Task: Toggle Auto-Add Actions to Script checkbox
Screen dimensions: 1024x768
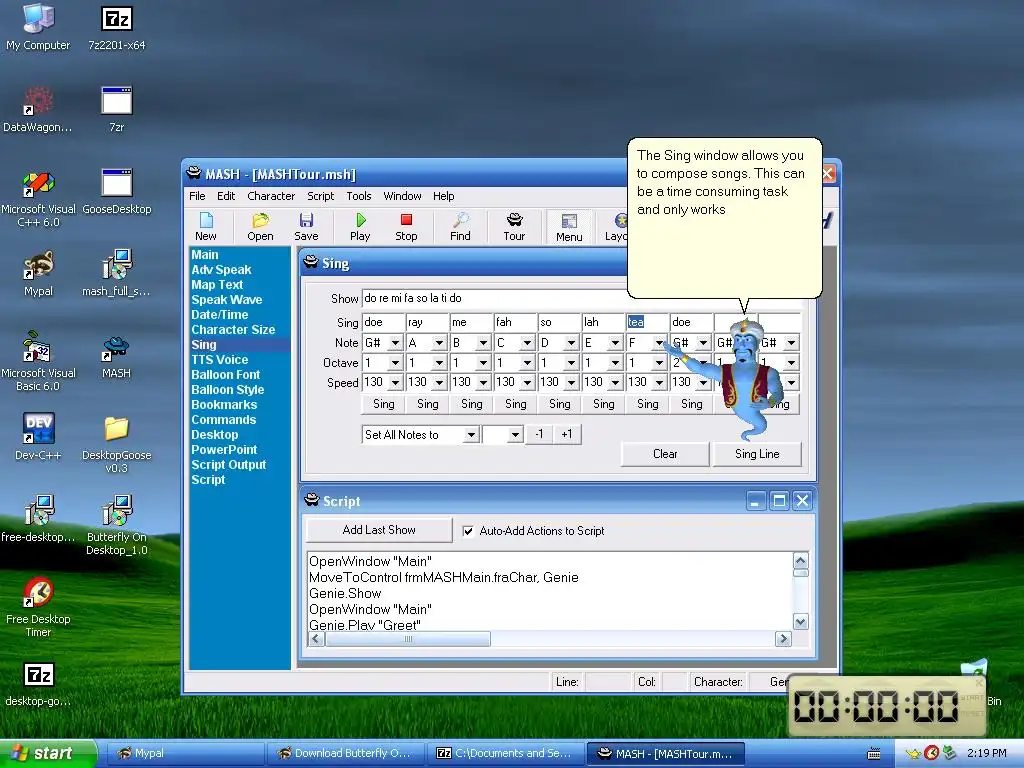Action: (x=468, y=531)
